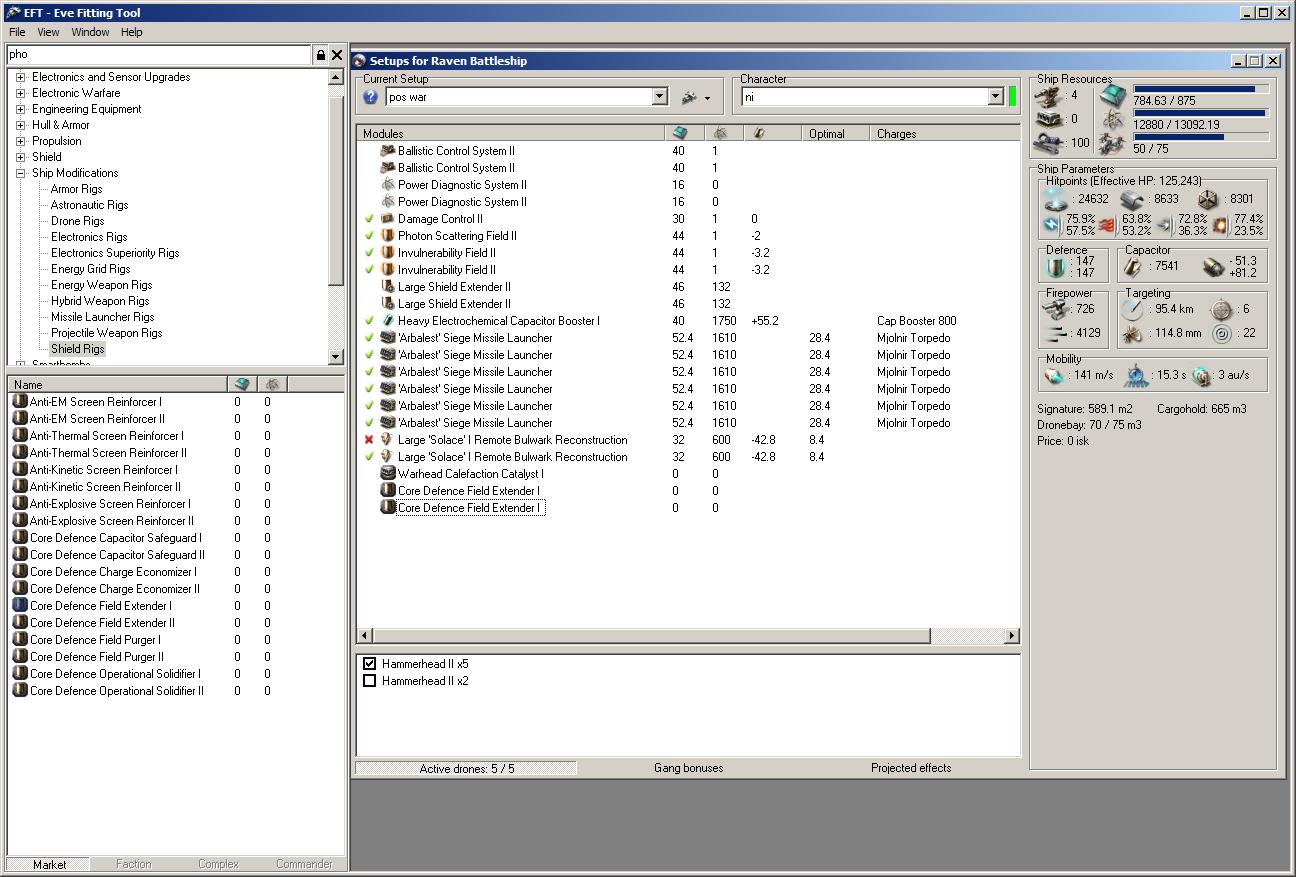1296x877 pixels.
Task: Click the warp speed icon showing 3 au/s
Action: point(1200,376)
